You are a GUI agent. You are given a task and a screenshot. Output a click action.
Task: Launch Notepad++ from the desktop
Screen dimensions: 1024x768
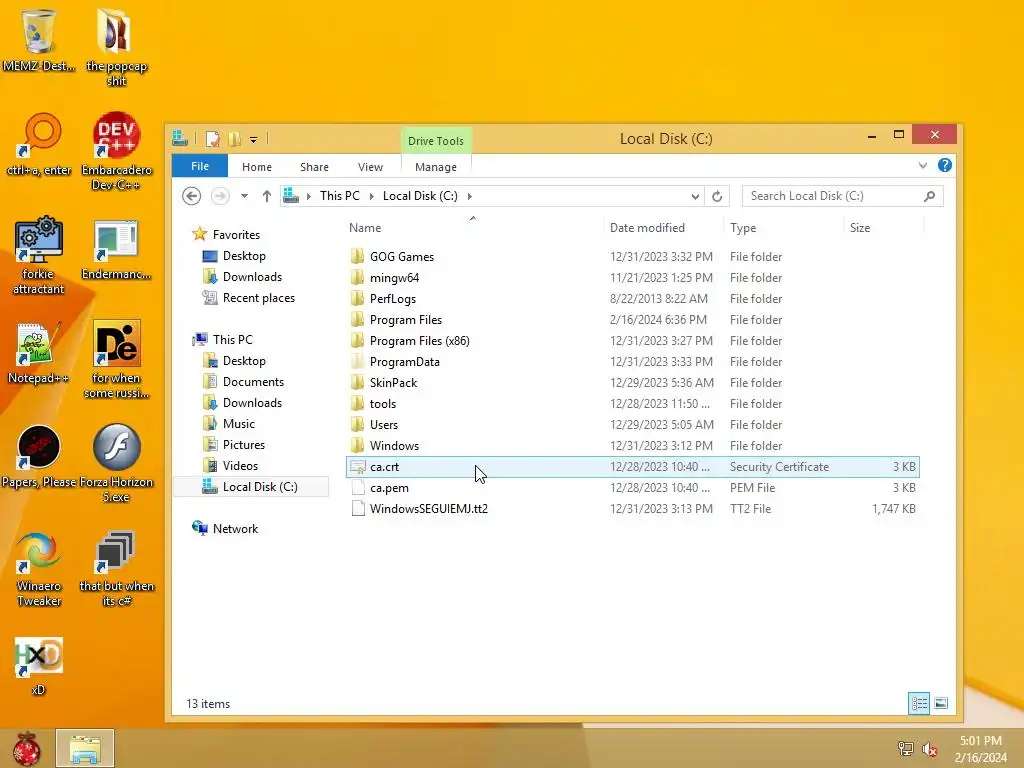point(39,353)
